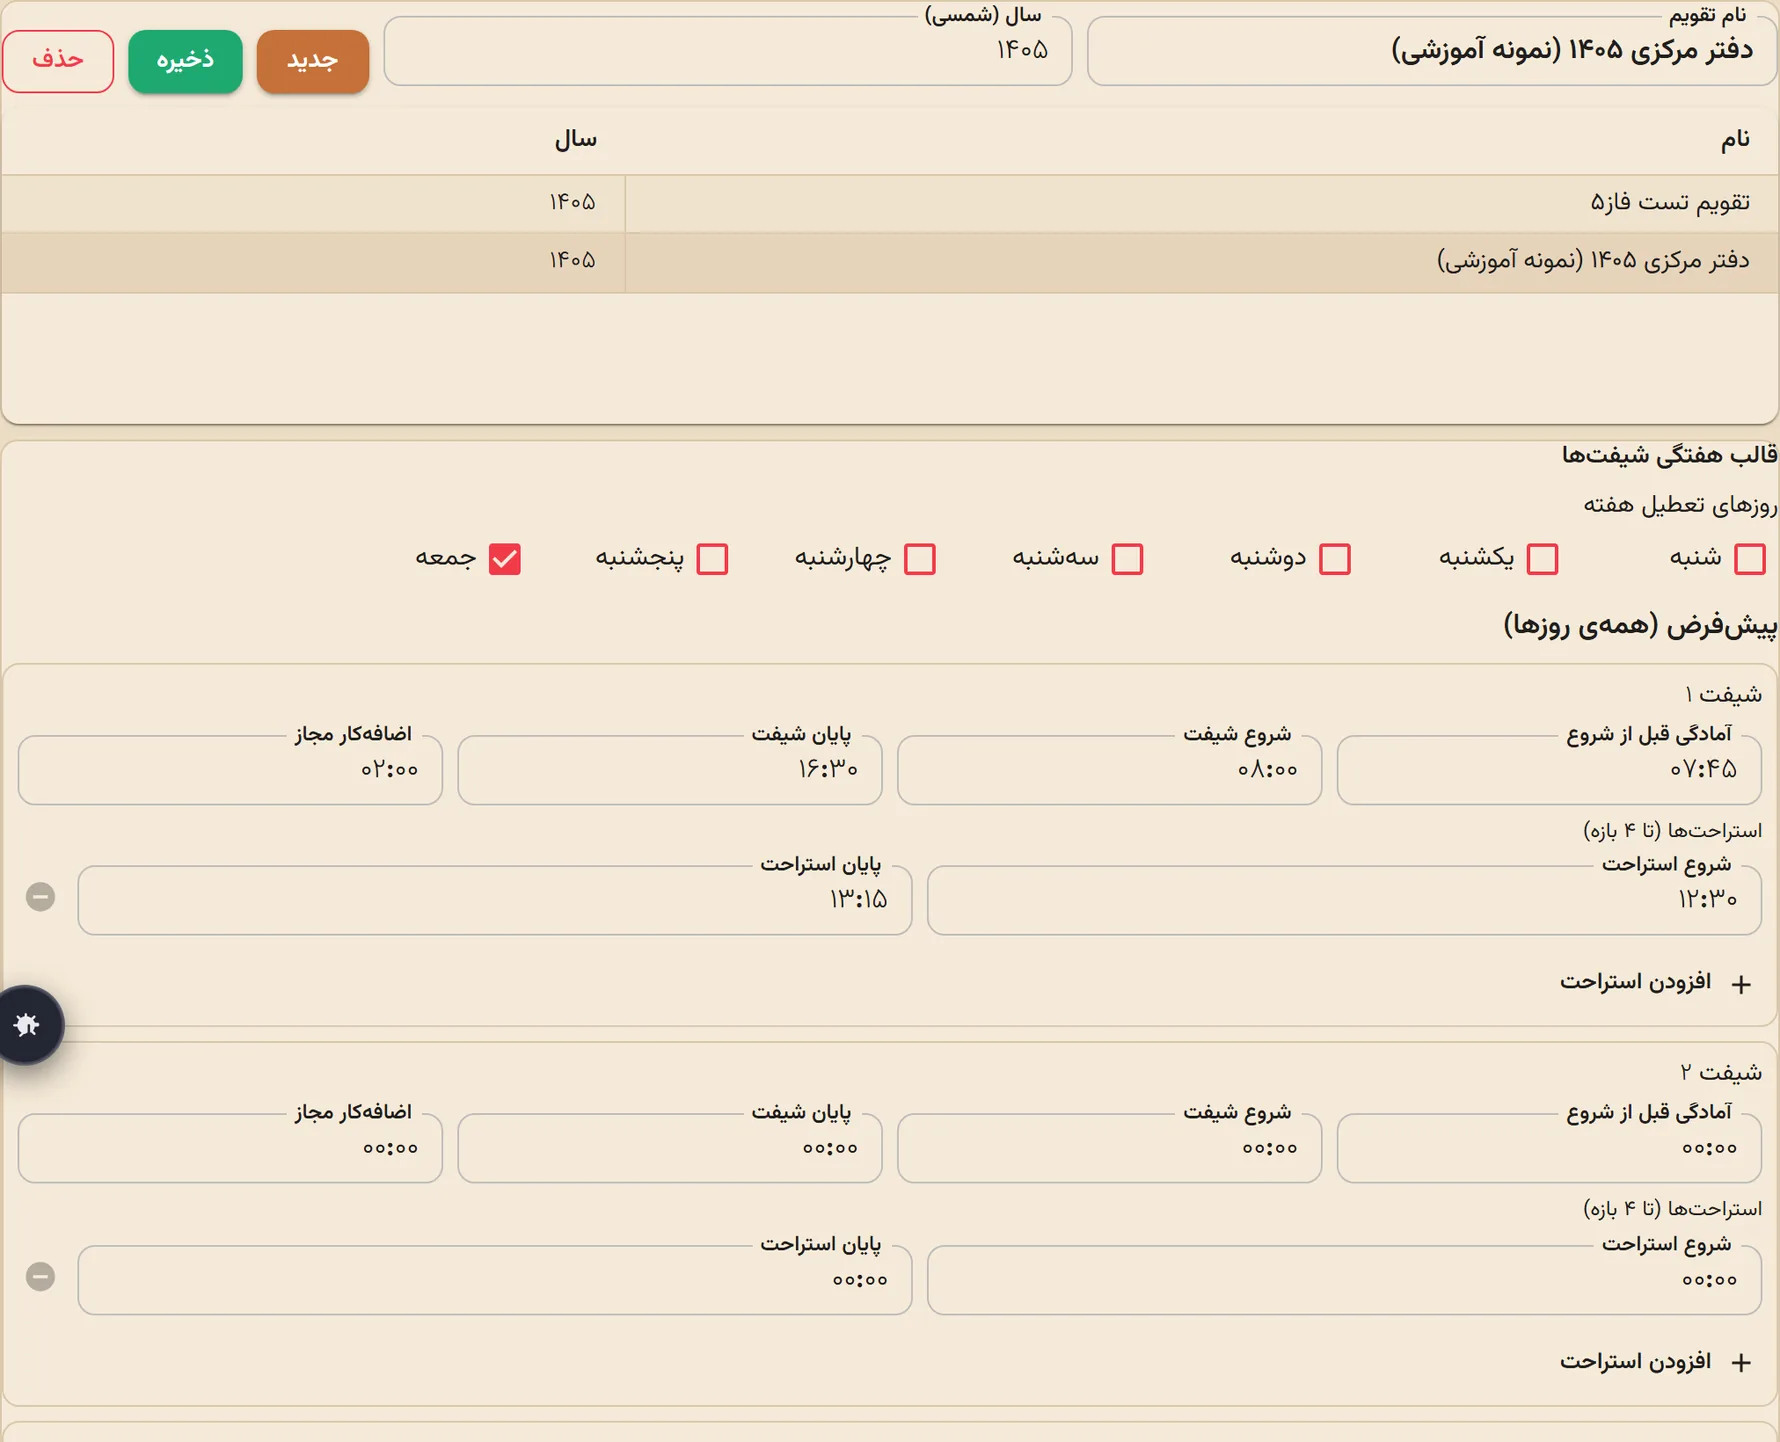Click the plus icon to add break in شیفت ۱
Screen dimensions: 1780x1442
[1741, 984]
